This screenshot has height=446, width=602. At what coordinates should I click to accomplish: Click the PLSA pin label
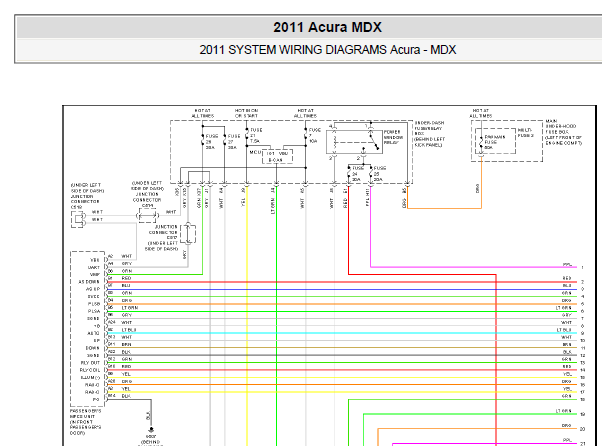click(x=94, y=311)
